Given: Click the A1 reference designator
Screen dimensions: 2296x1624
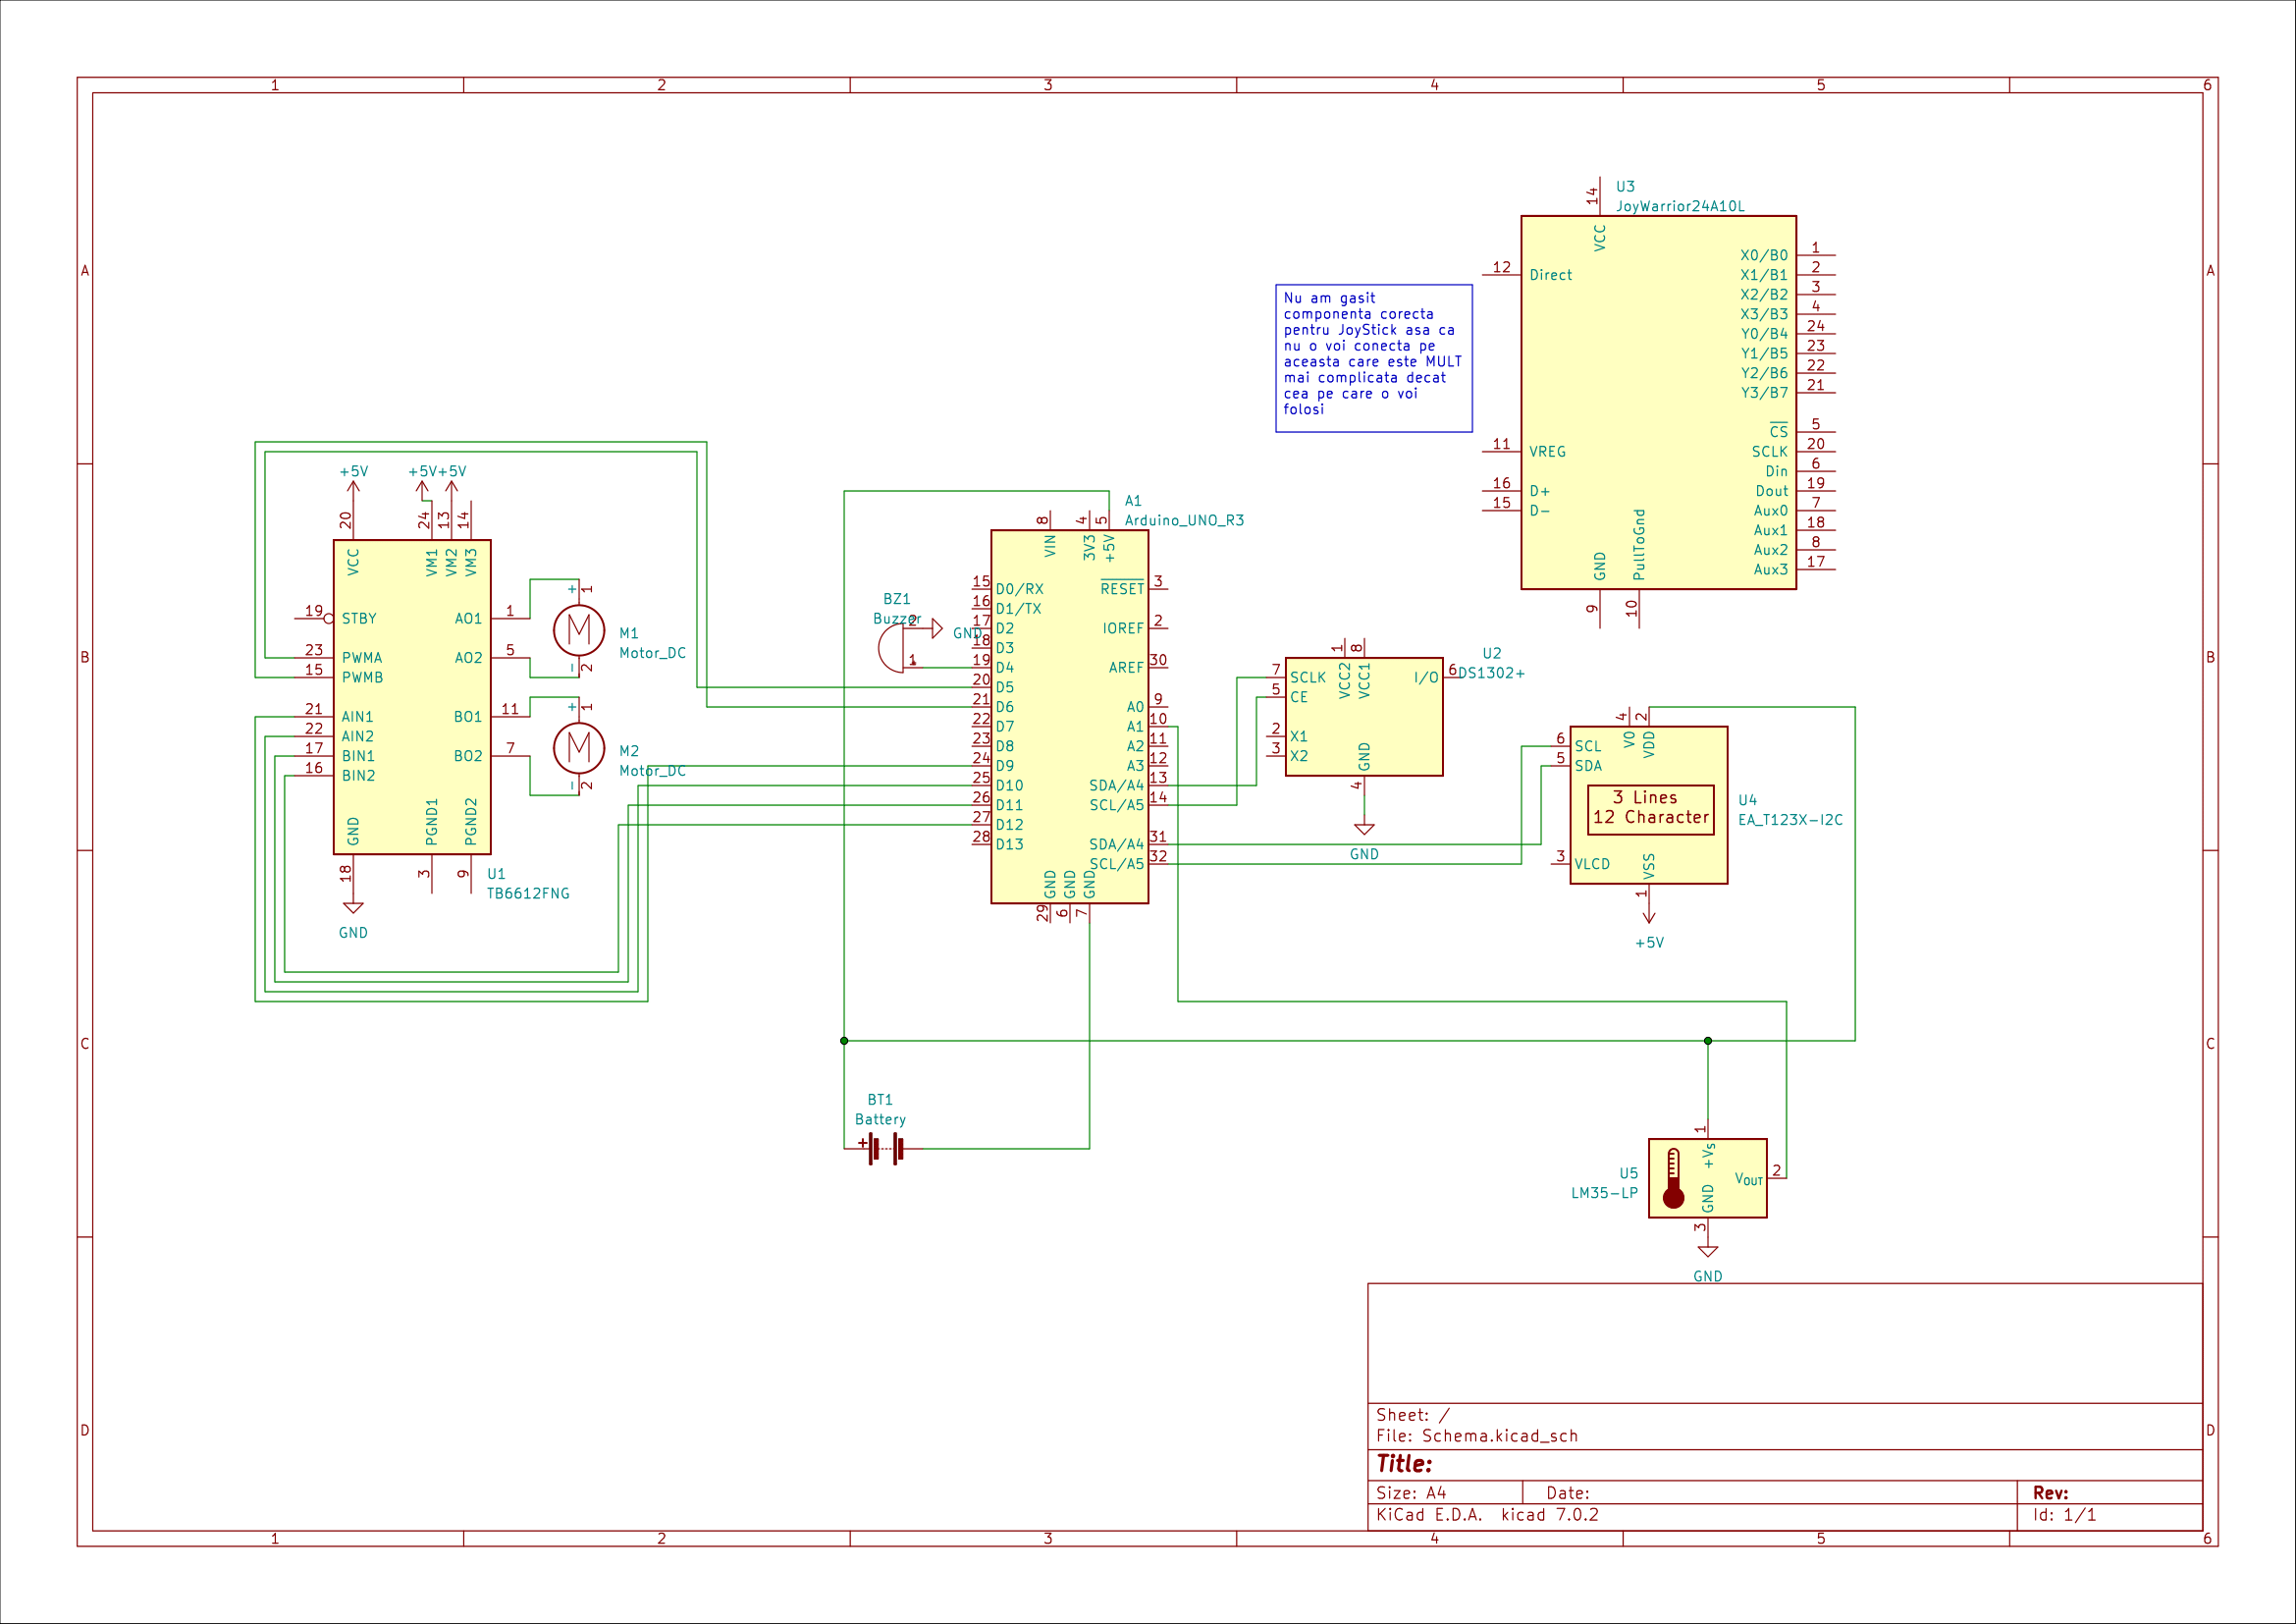Looking at the screenshot, I should tap(1133, 501).
